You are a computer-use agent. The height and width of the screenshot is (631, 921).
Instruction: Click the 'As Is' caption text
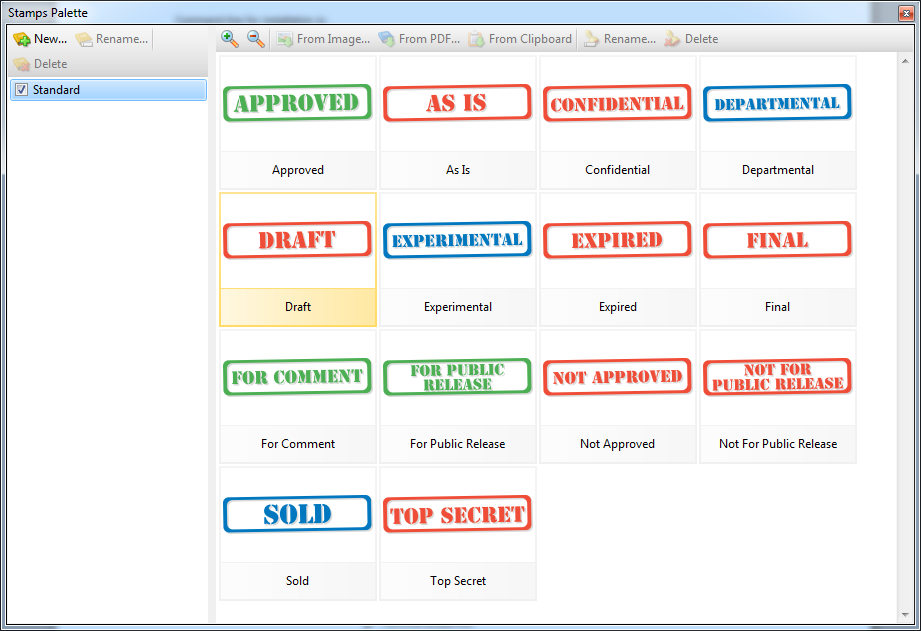(x=458, y=170)
